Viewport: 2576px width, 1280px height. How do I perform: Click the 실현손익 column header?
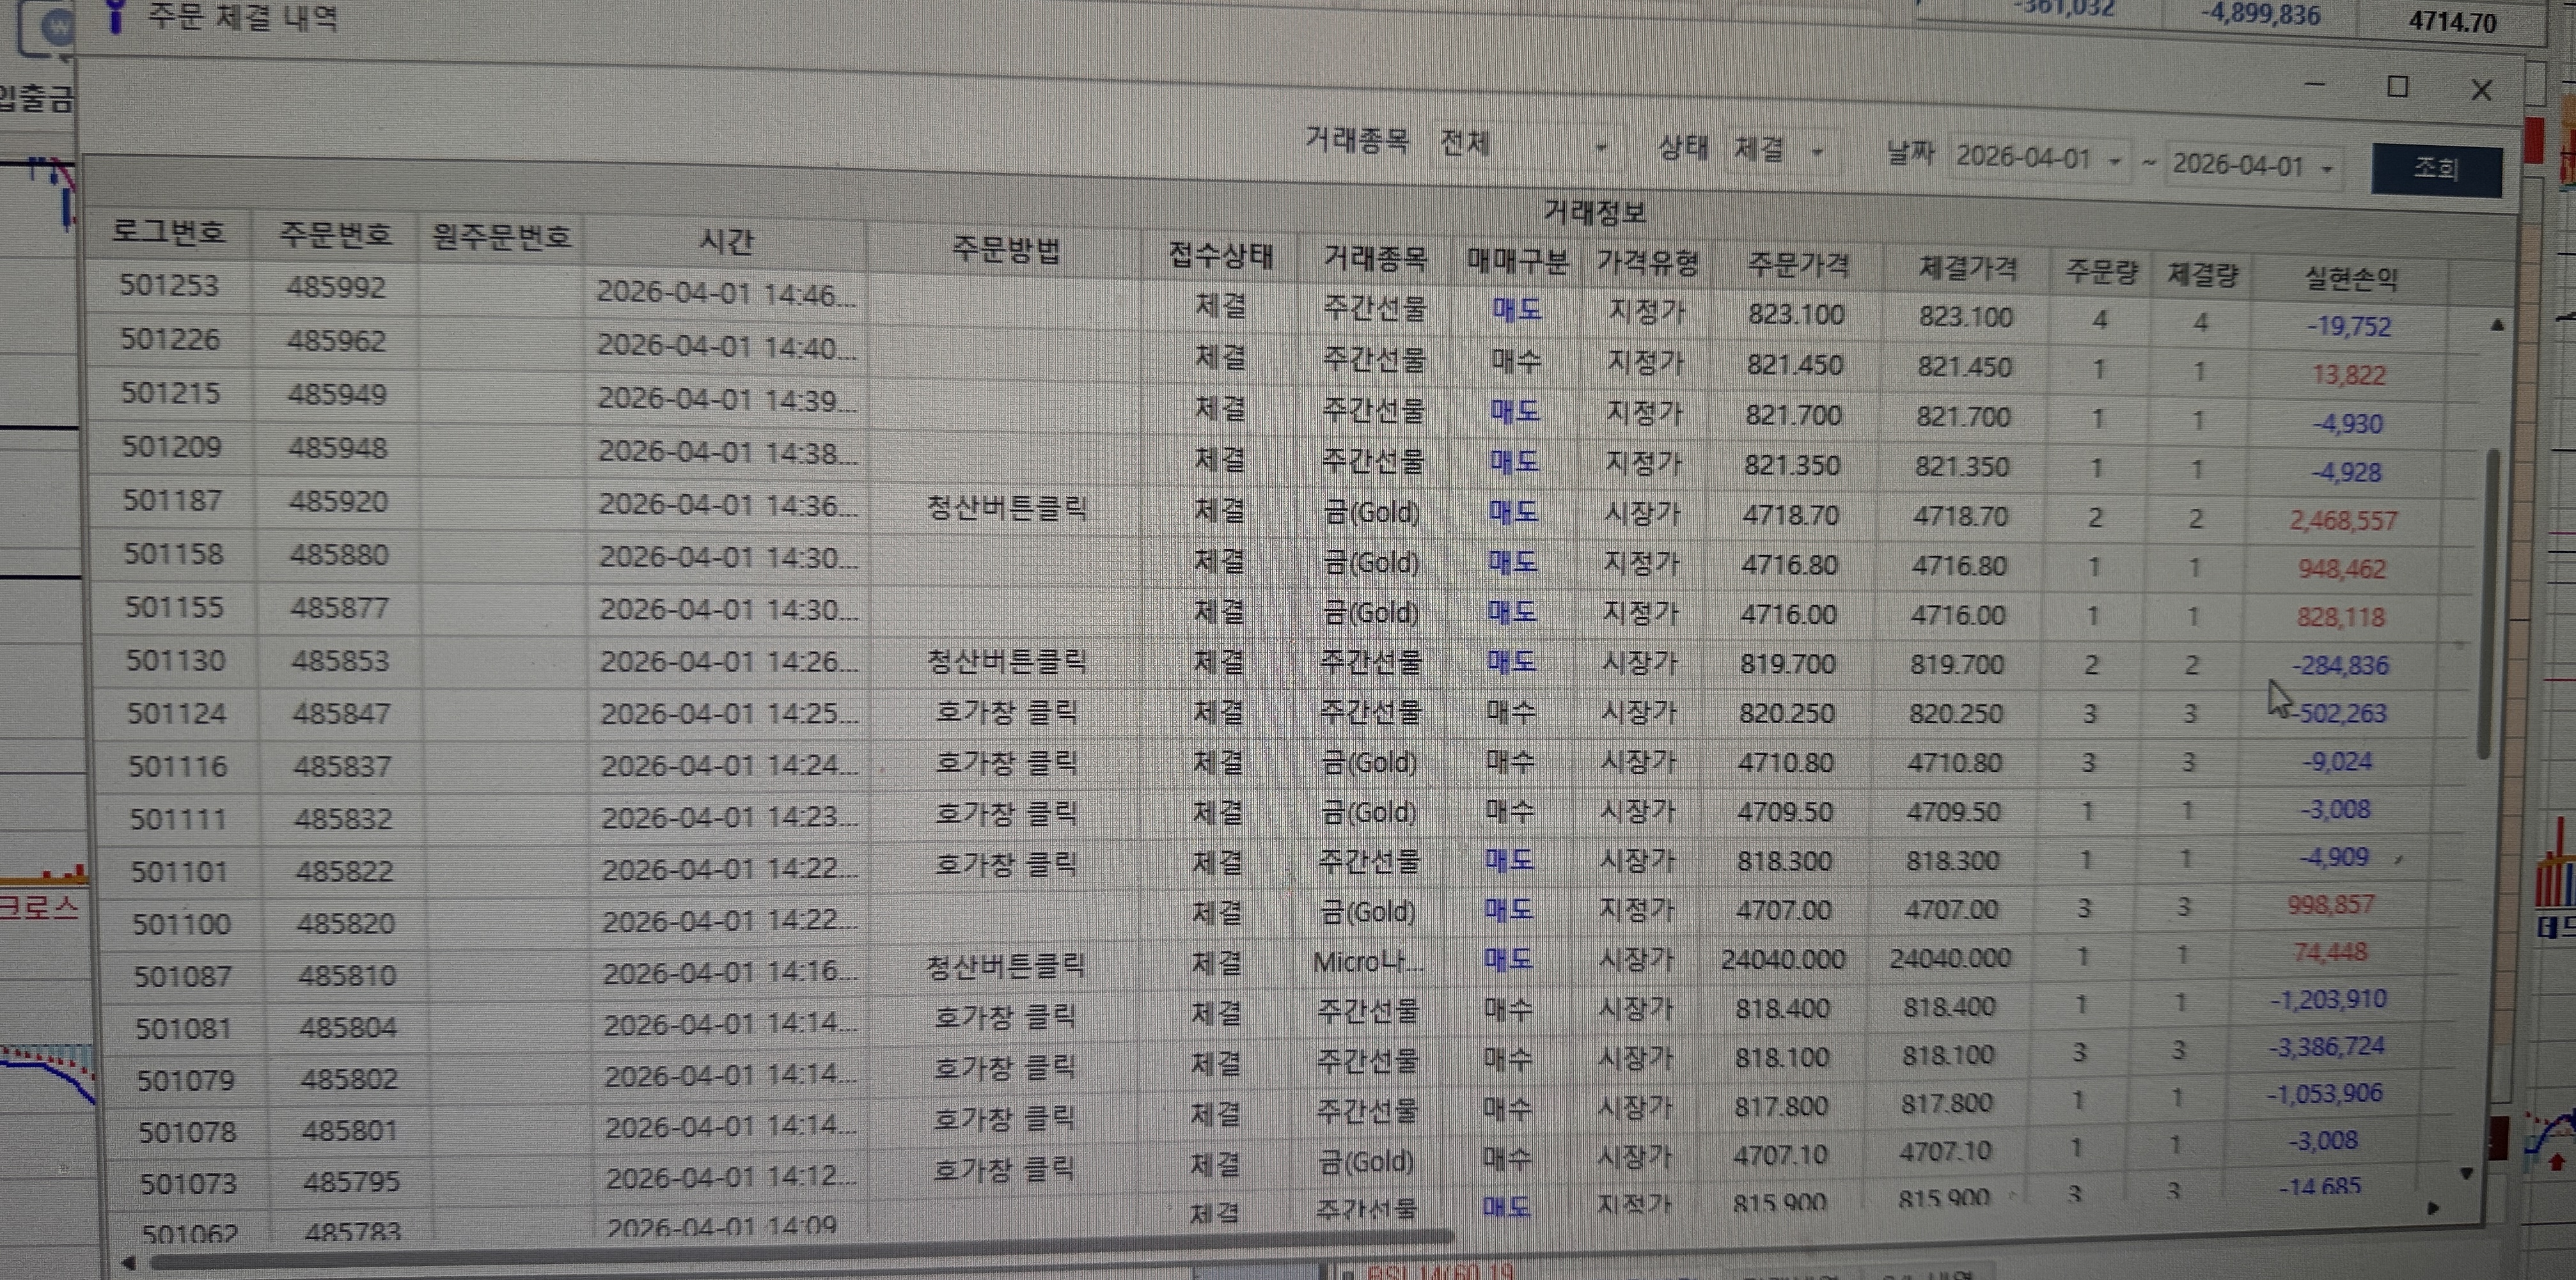click(2351, 278)
